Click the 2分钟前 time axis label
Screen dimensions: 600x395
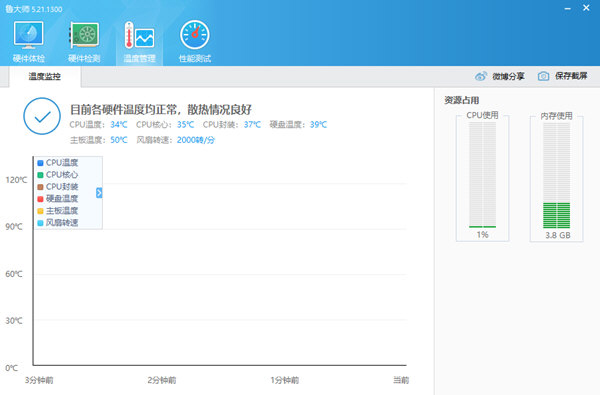(x=162, y=380)
